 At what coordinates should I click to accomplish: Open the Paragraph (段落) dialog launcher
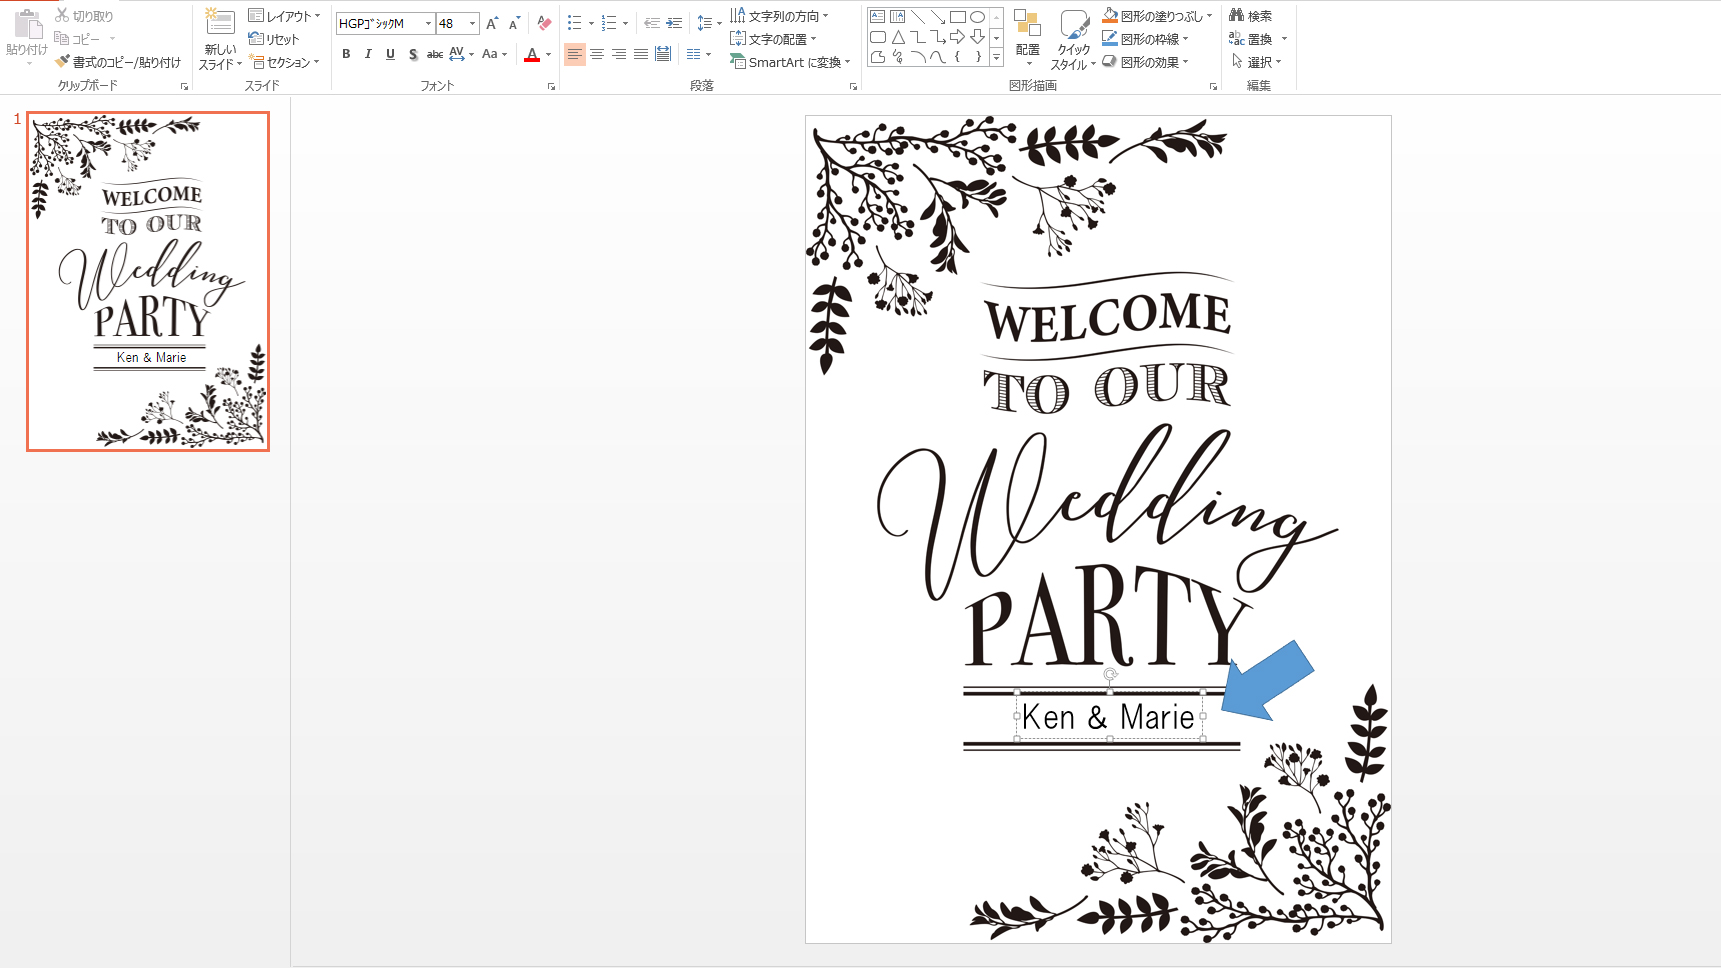pos(853,87)
